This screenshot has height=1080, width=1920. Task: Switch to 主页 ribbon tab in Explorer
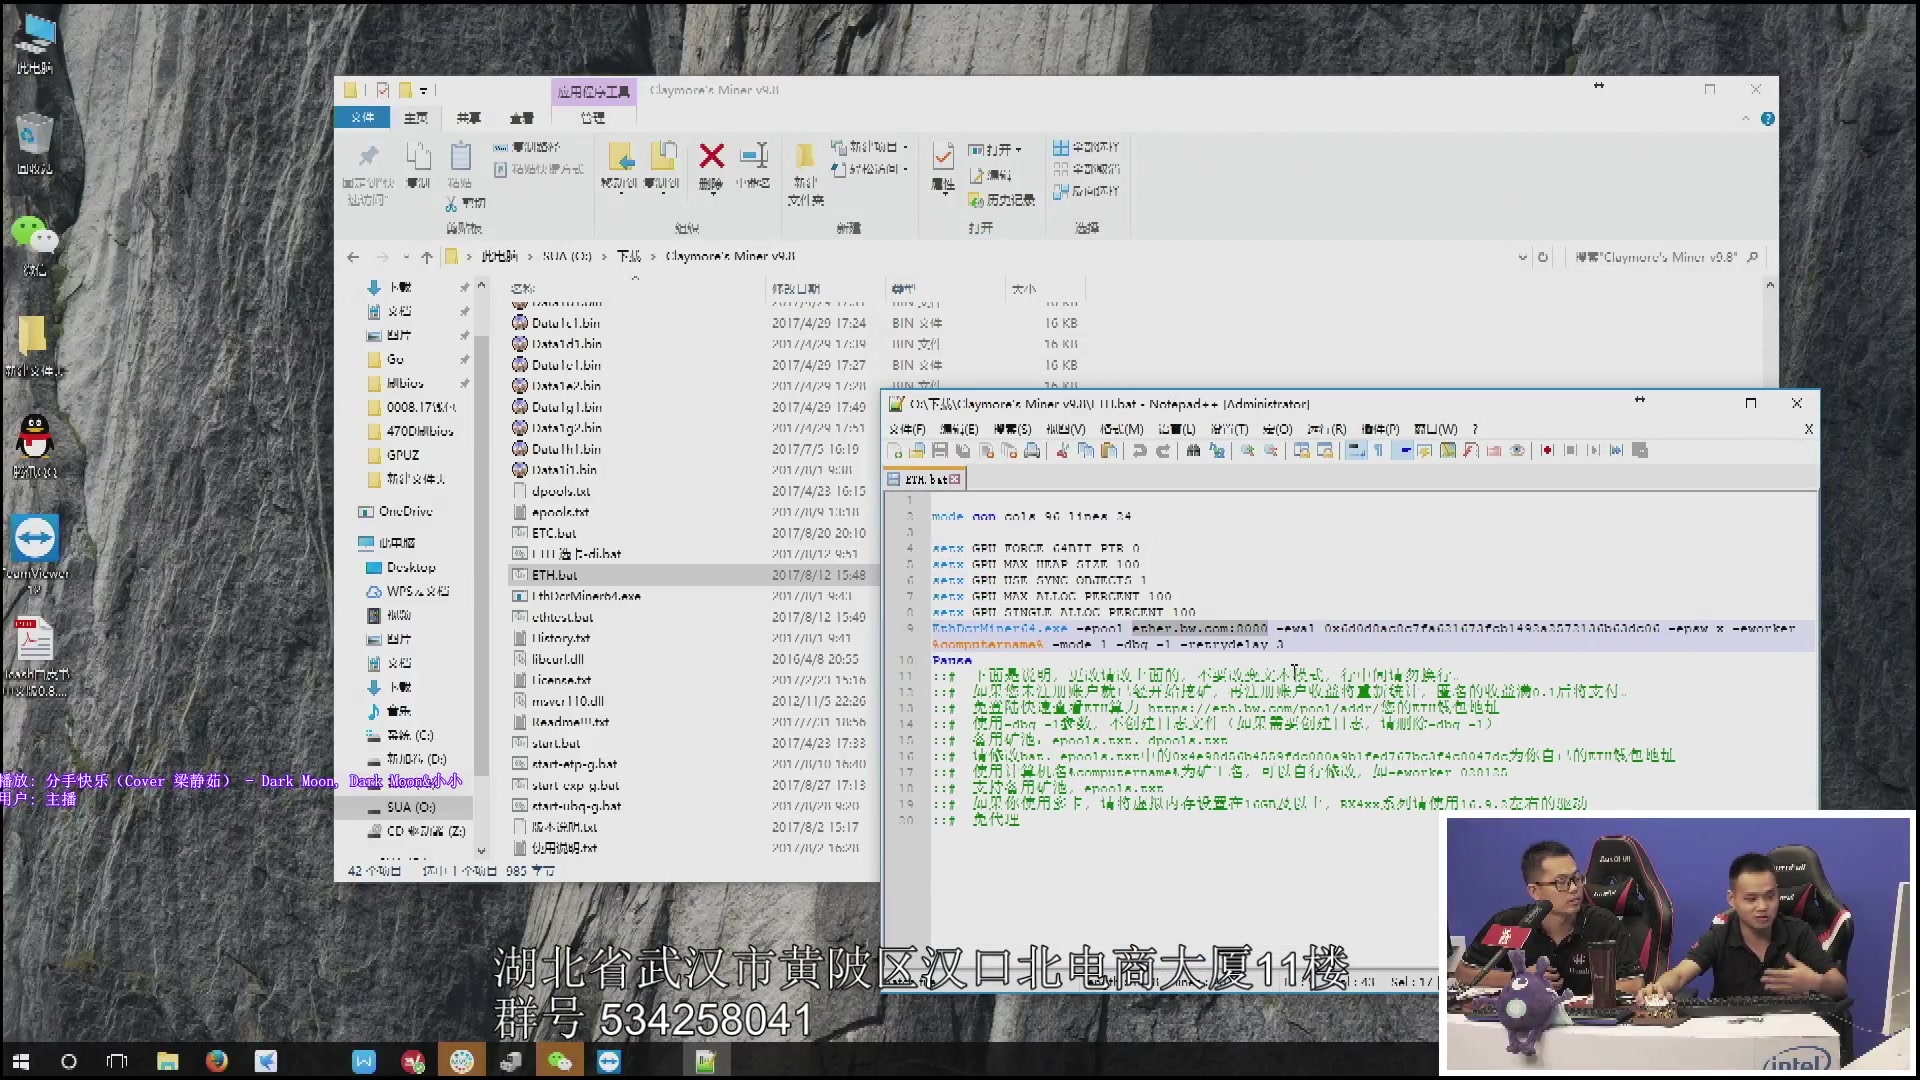coord(415,118)
